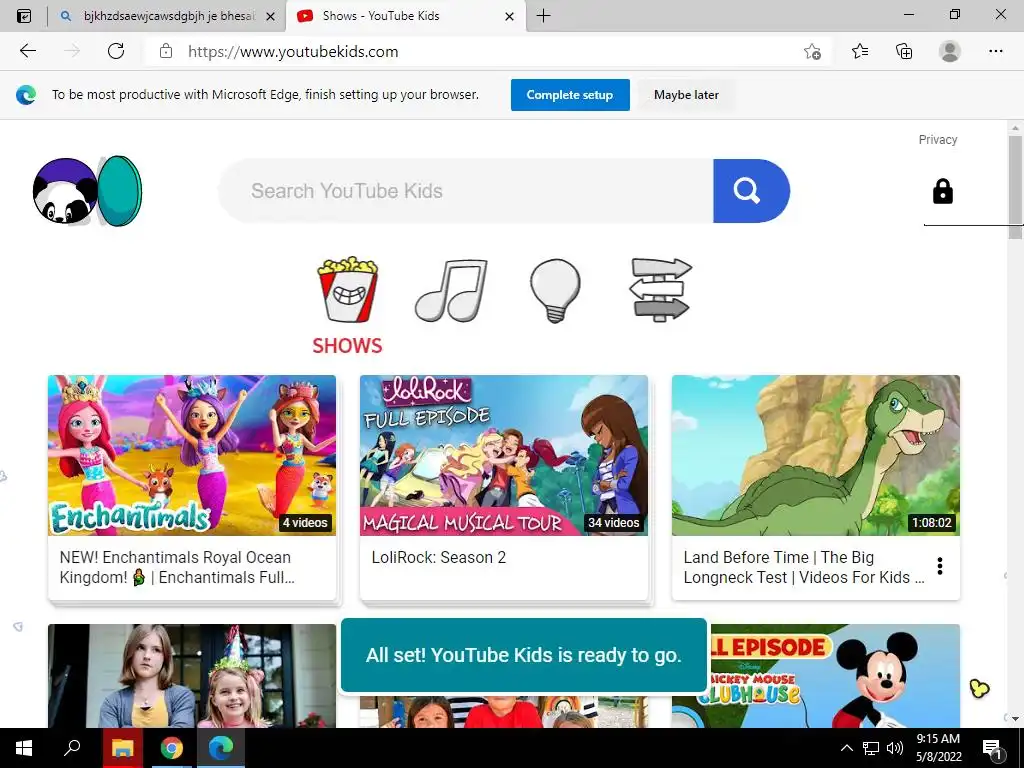Screen dimensions: 1024x768
Task: Open options for Land Before Time video
Action: [x=940, y=566]
